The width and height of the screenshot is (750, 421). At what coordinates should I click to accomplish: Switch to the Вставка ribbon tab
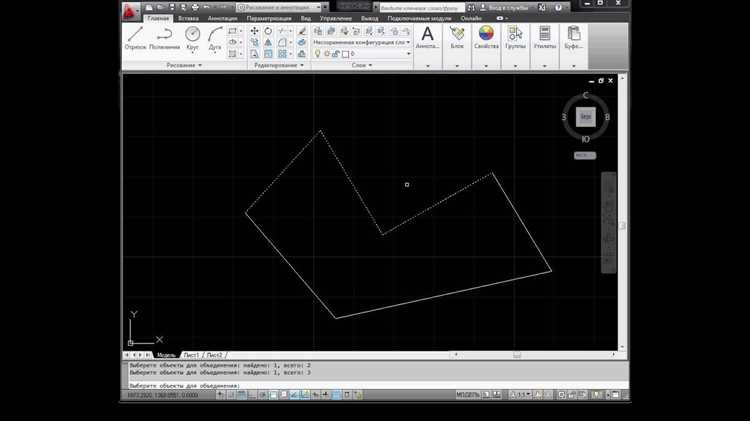coord(188,18)
